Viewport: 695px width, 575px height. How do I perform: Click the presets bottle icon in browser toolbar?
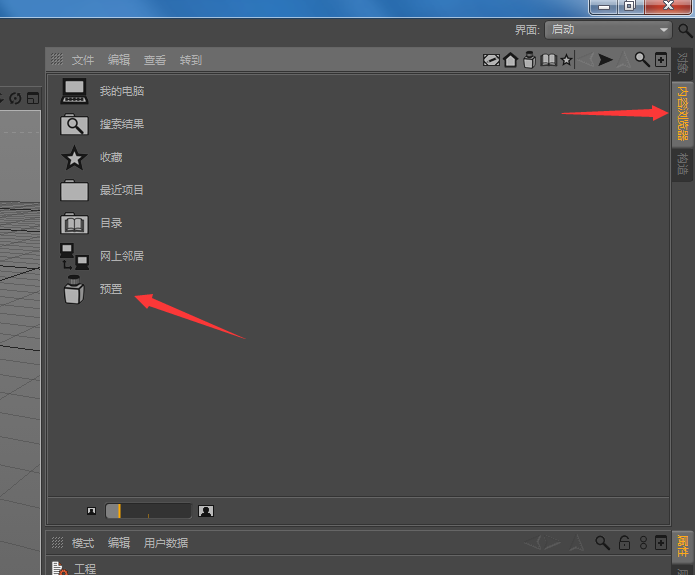click(x=529, y=60)
